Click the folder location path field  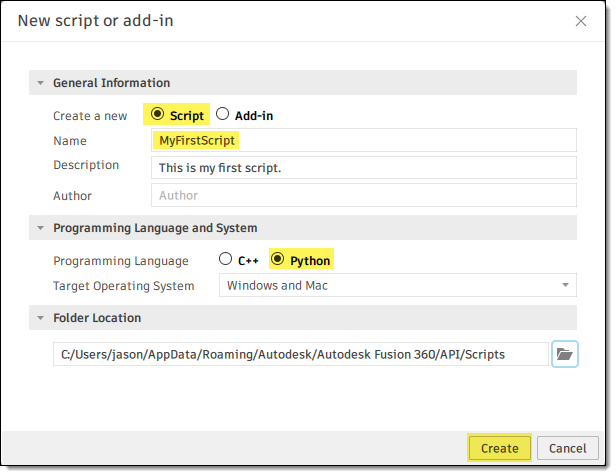click(301, 354)
